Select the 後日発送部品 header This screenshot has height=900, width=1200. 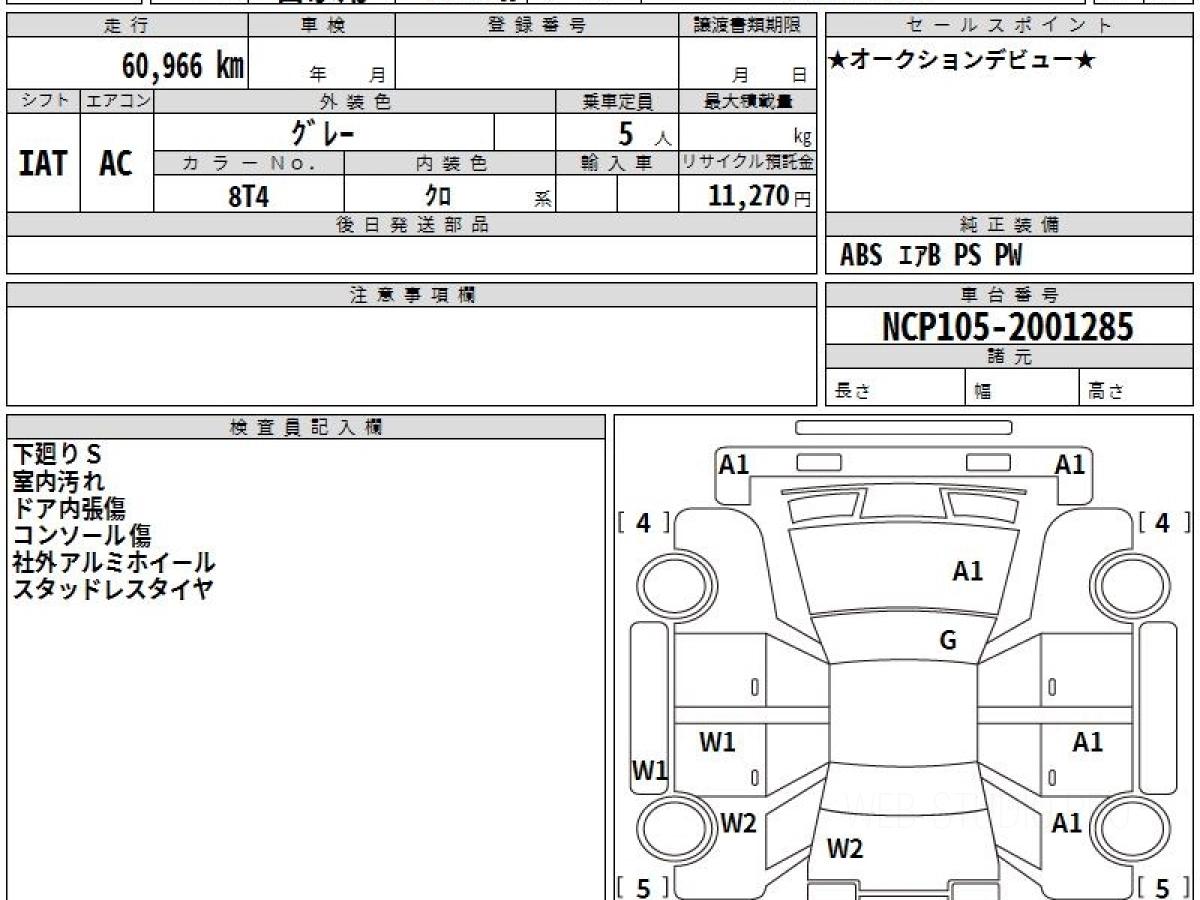[412, 225]
